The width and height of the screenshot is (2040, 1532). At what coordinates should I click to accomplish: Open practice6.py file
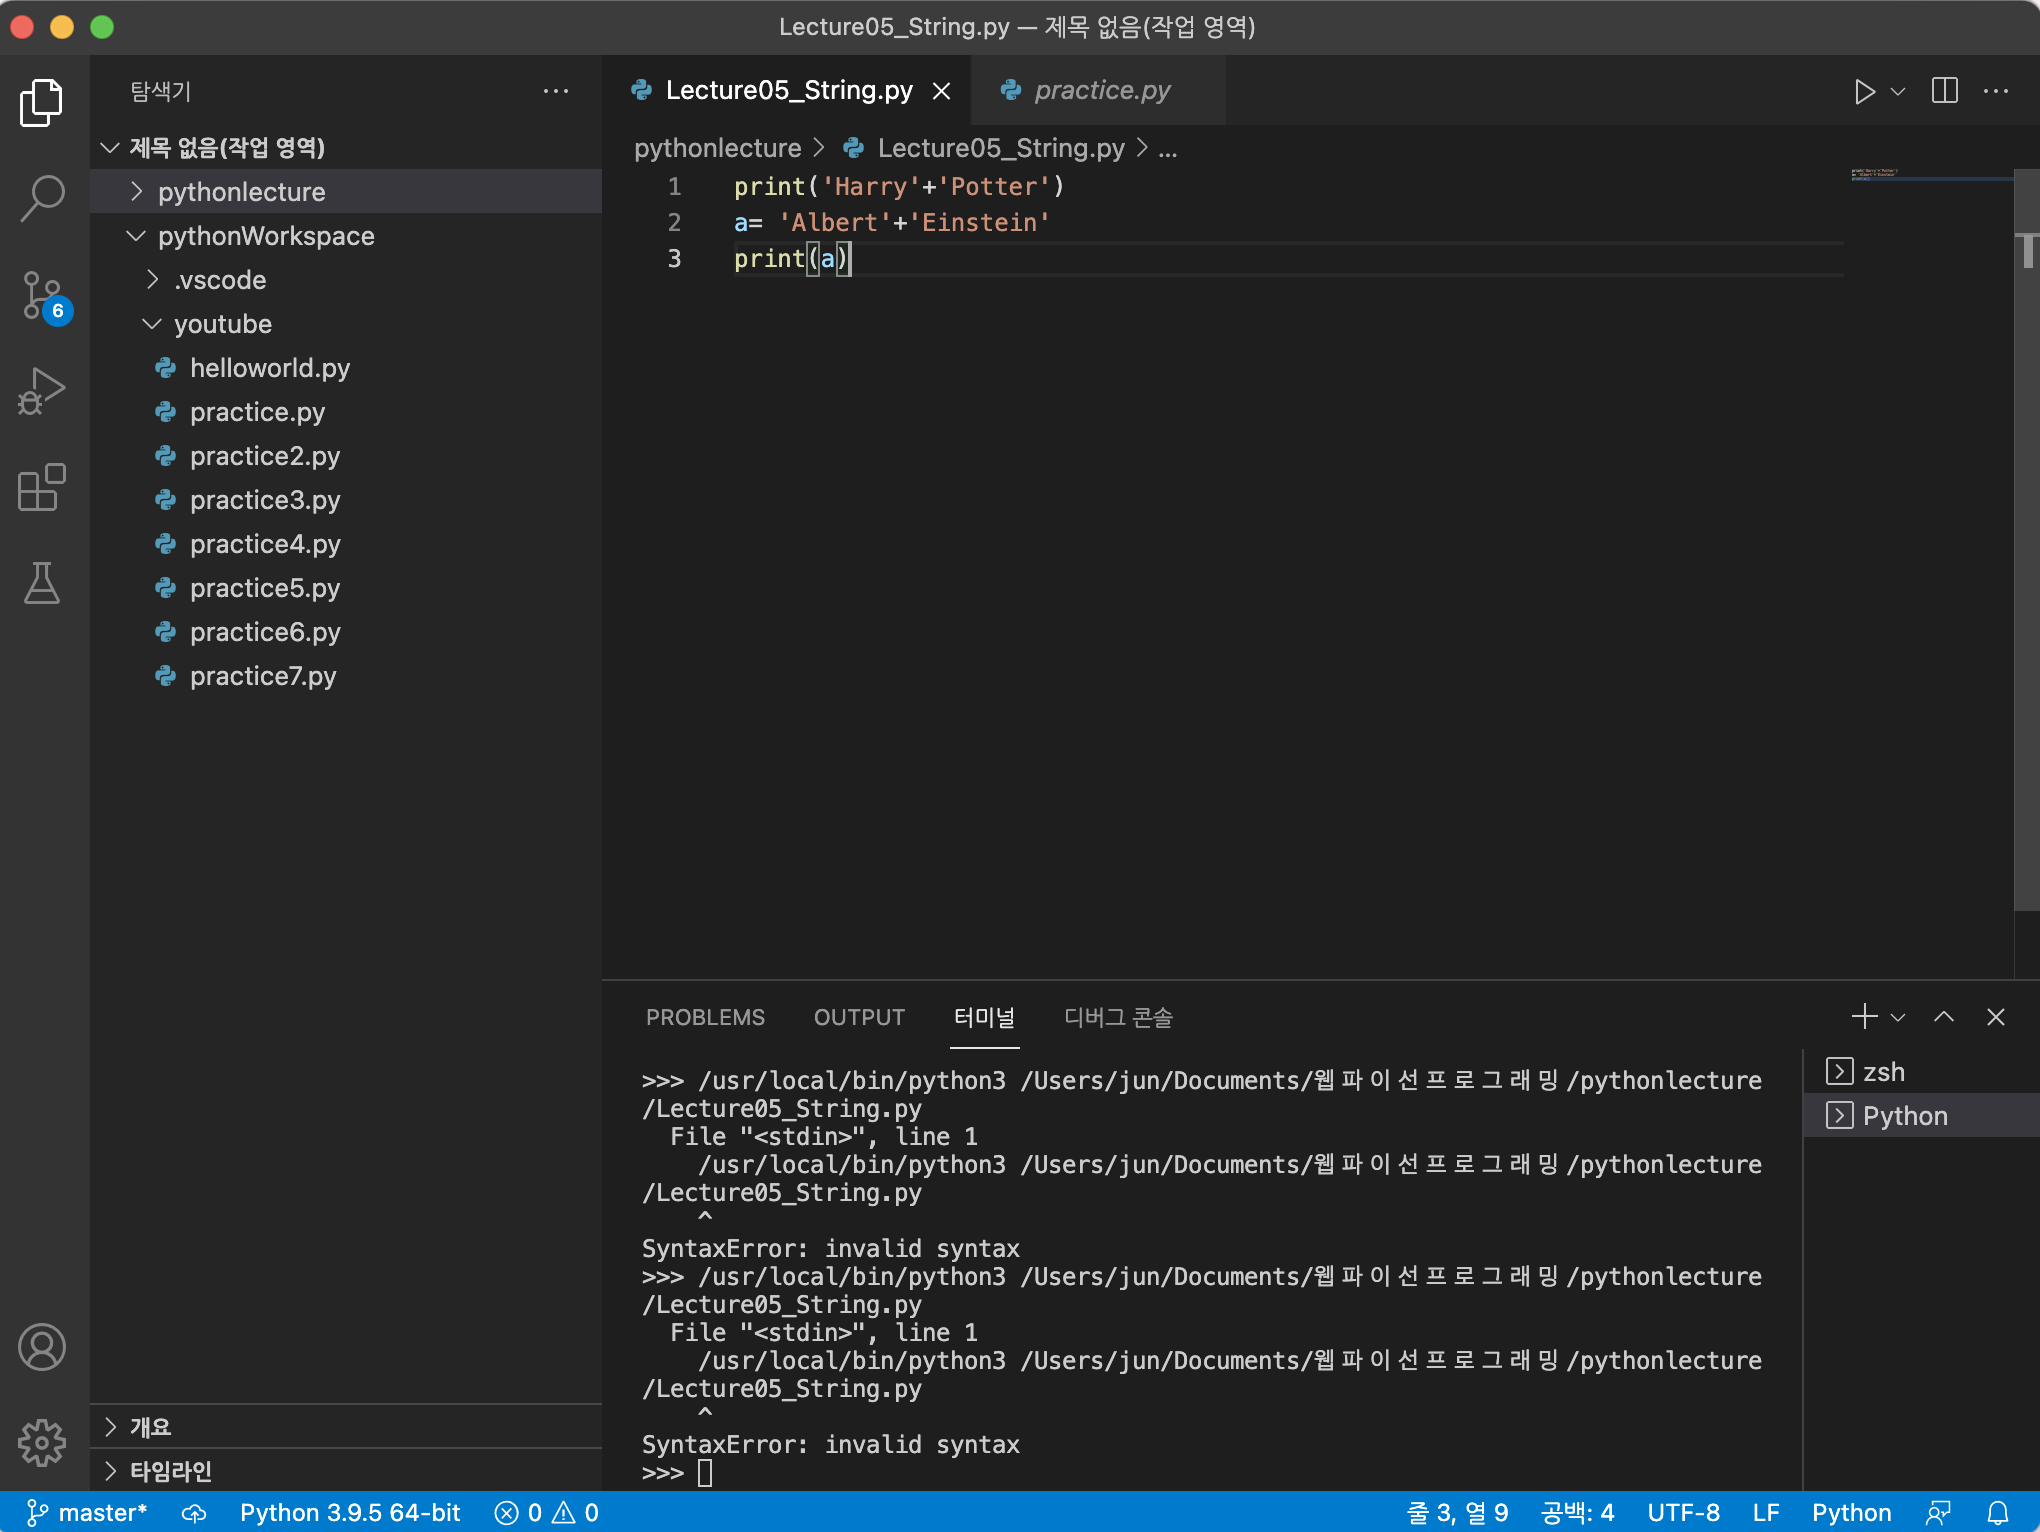coord(346,632)
